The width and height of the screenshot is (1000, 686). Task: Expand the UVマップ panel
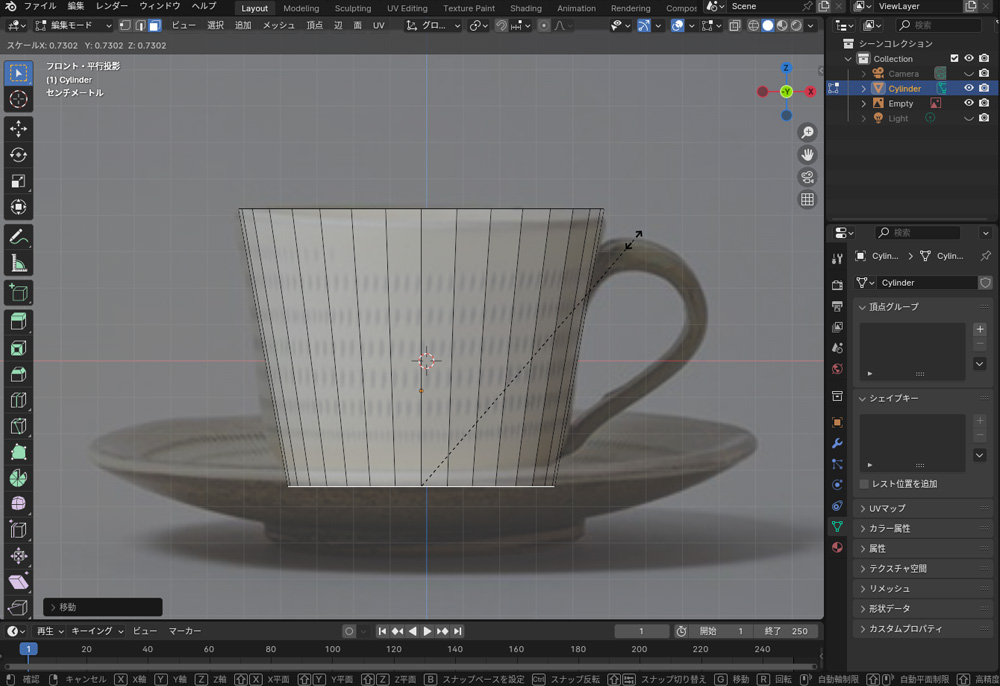coord(886,508)
